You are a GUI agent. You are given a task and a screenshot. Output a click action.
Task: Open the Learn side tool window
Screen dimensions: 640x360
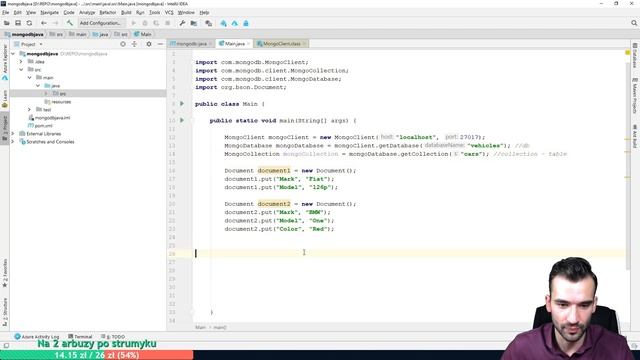coord(5,99)
